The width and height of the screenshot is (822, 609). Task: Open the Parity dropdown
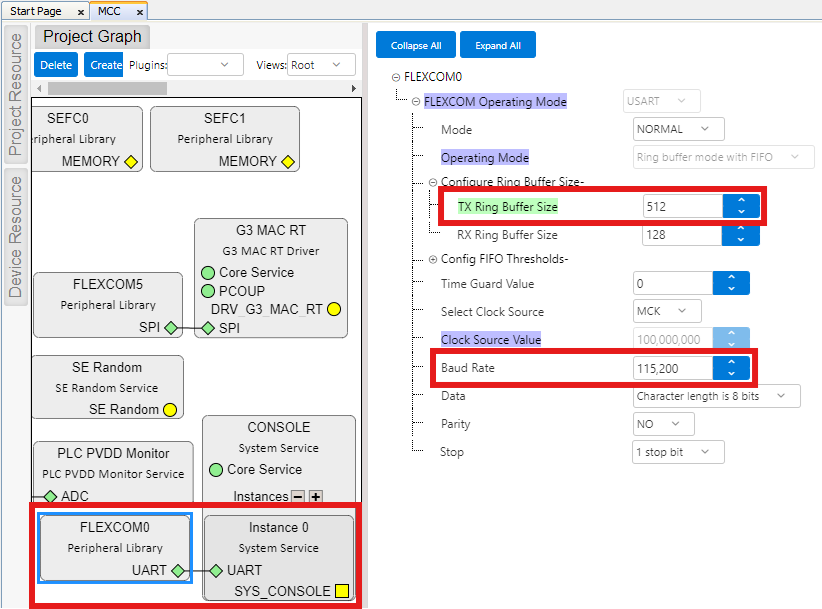(664, 424)
